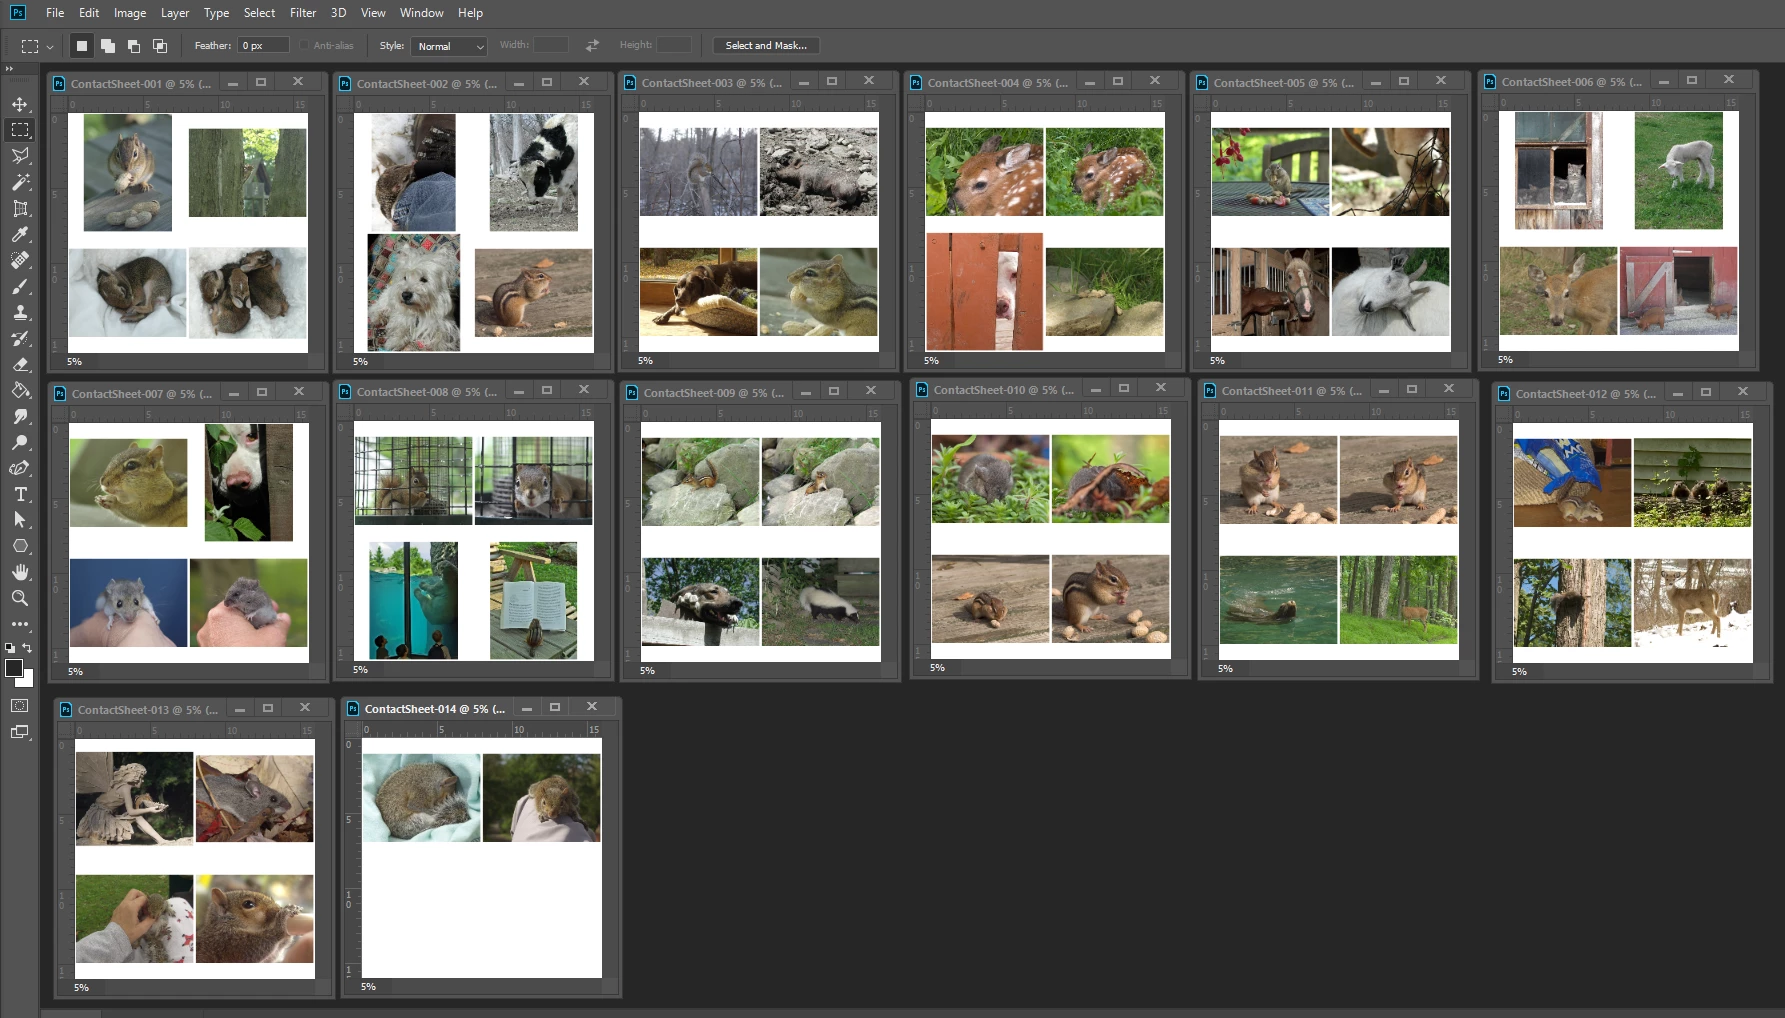This screenshot has height=1018, width=1785.
Task: Click the Width input field
Action: click(x=551, y=46)
